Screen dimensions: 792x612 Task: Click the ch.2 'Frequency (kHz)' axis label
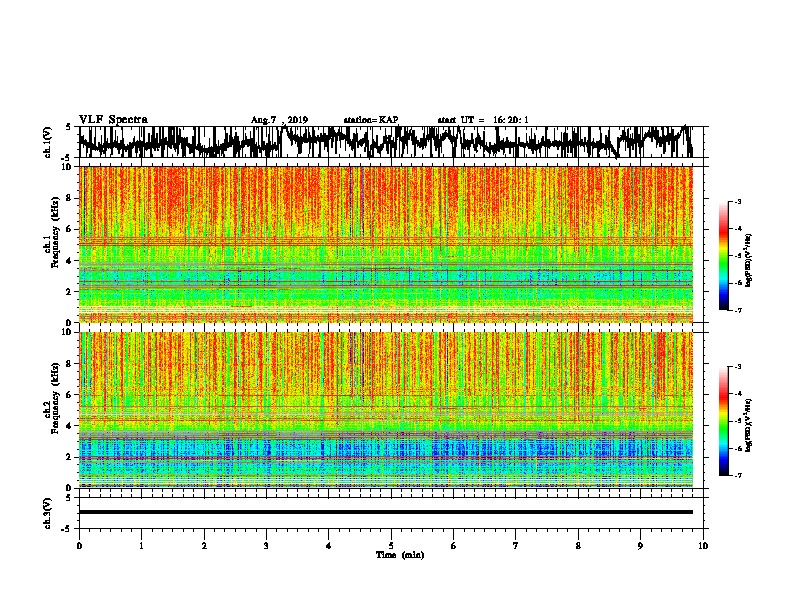click(x=55, y=398)
